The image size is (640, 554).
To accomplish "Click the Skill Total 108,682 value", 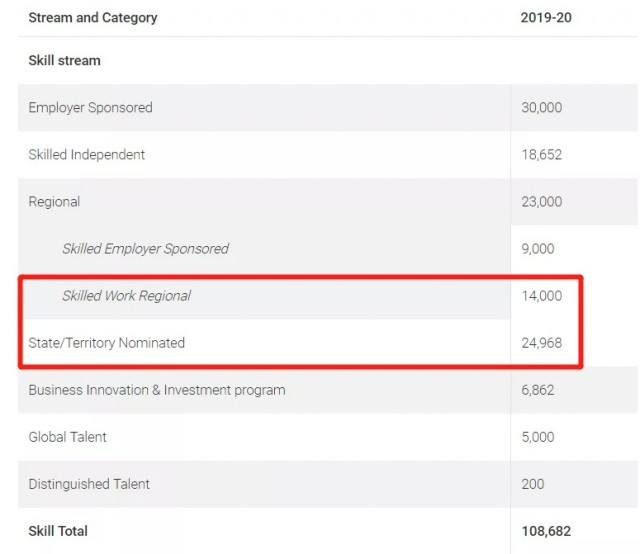I will [x=546, y=531].
